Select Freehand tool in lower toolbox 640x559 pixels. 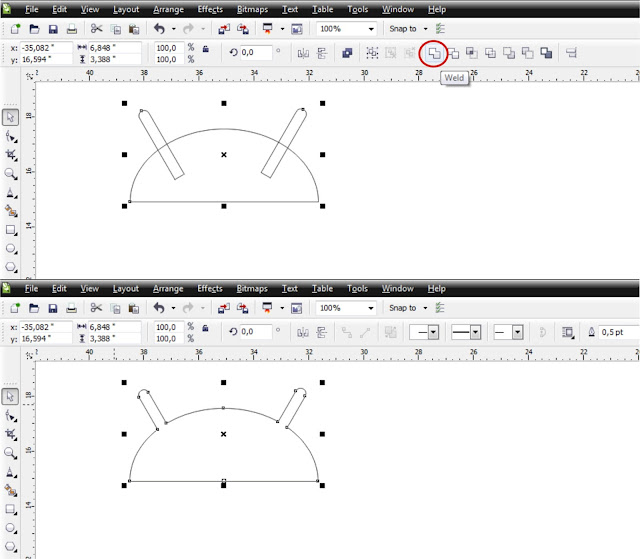[11, 472]
